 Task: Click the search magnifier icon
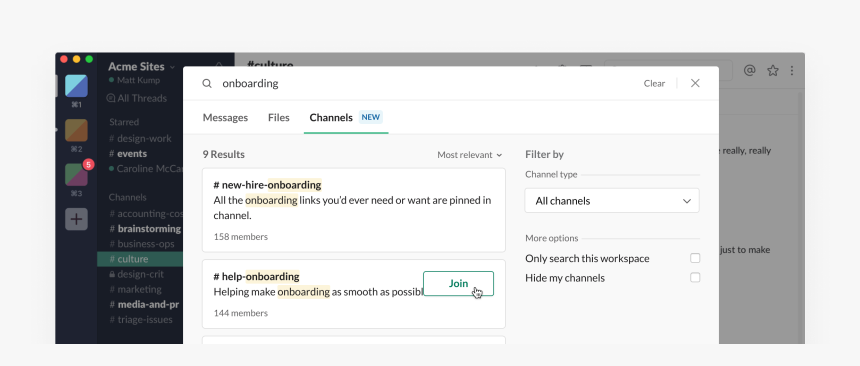pos(207,83)
